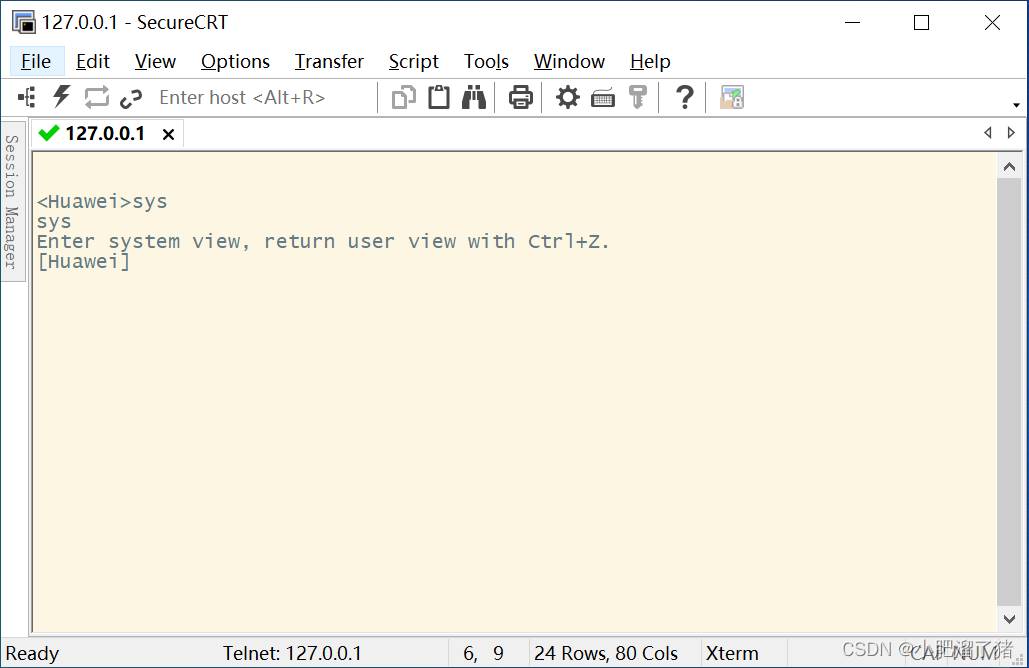Open the Options menu
This screenshot has width=1029, height=668.
tap(236, 62)
